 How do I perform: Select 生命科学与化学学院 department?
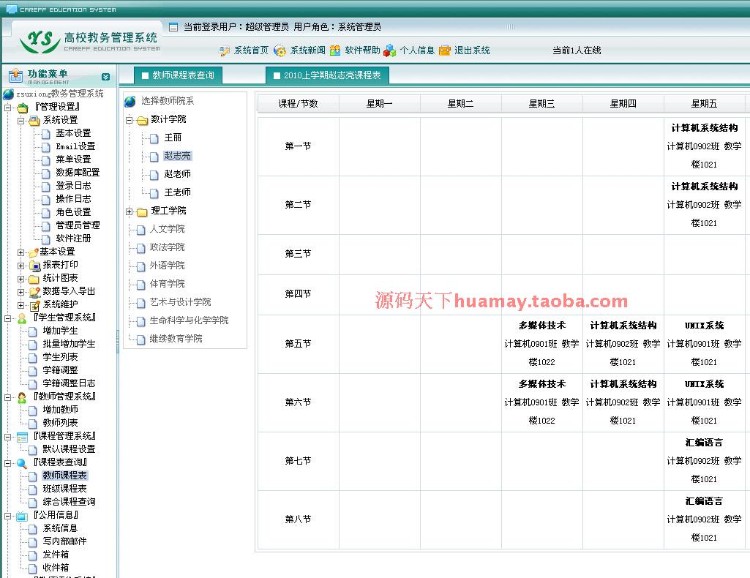[189, 321]
